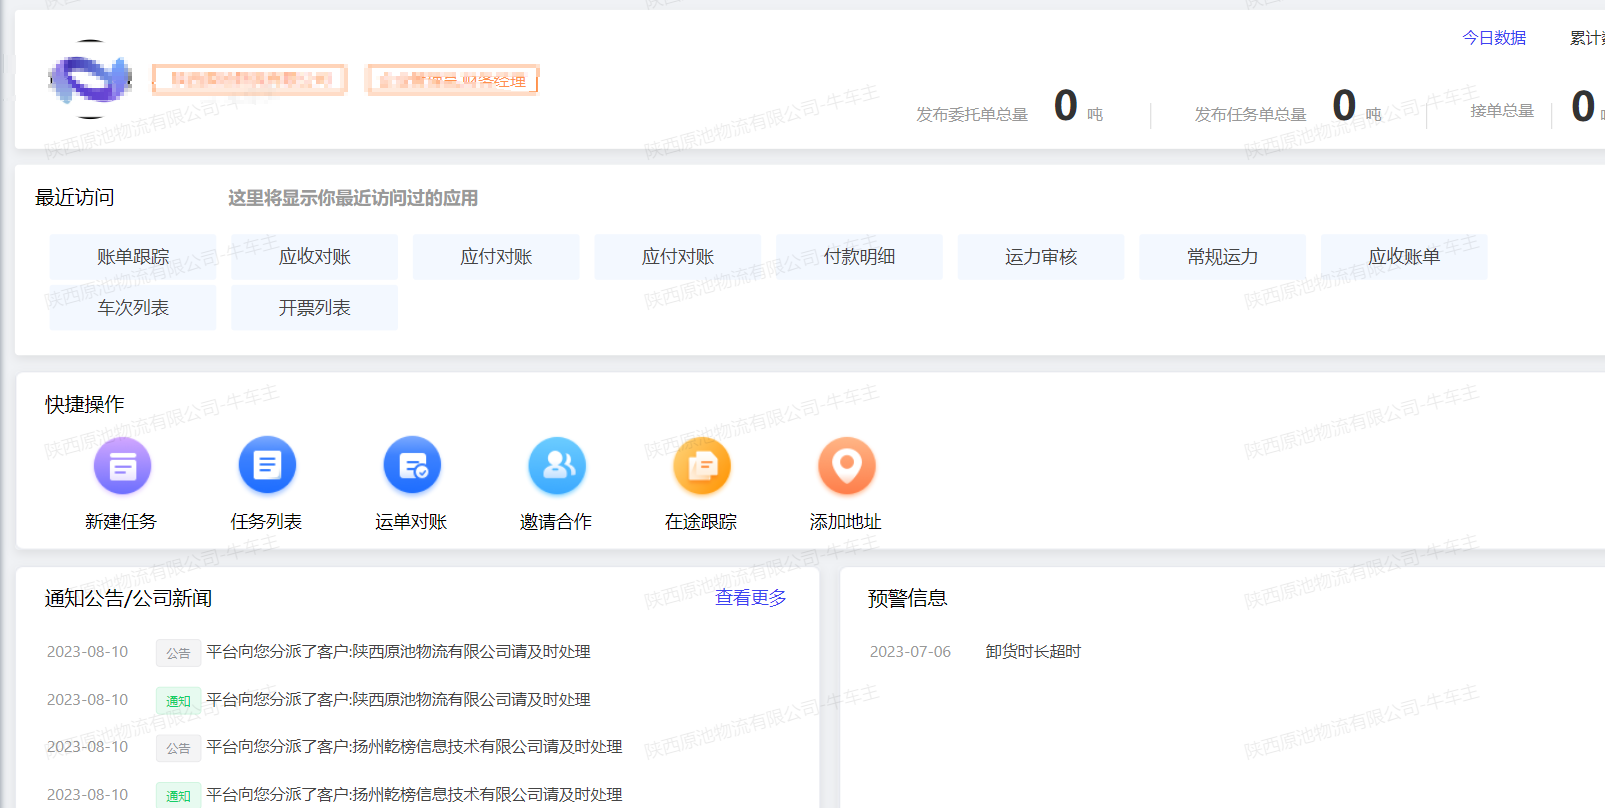Click the blurred role tag ending 财务经理
The width and height of the screenshot is (1605, 808).
pos(453,80)
